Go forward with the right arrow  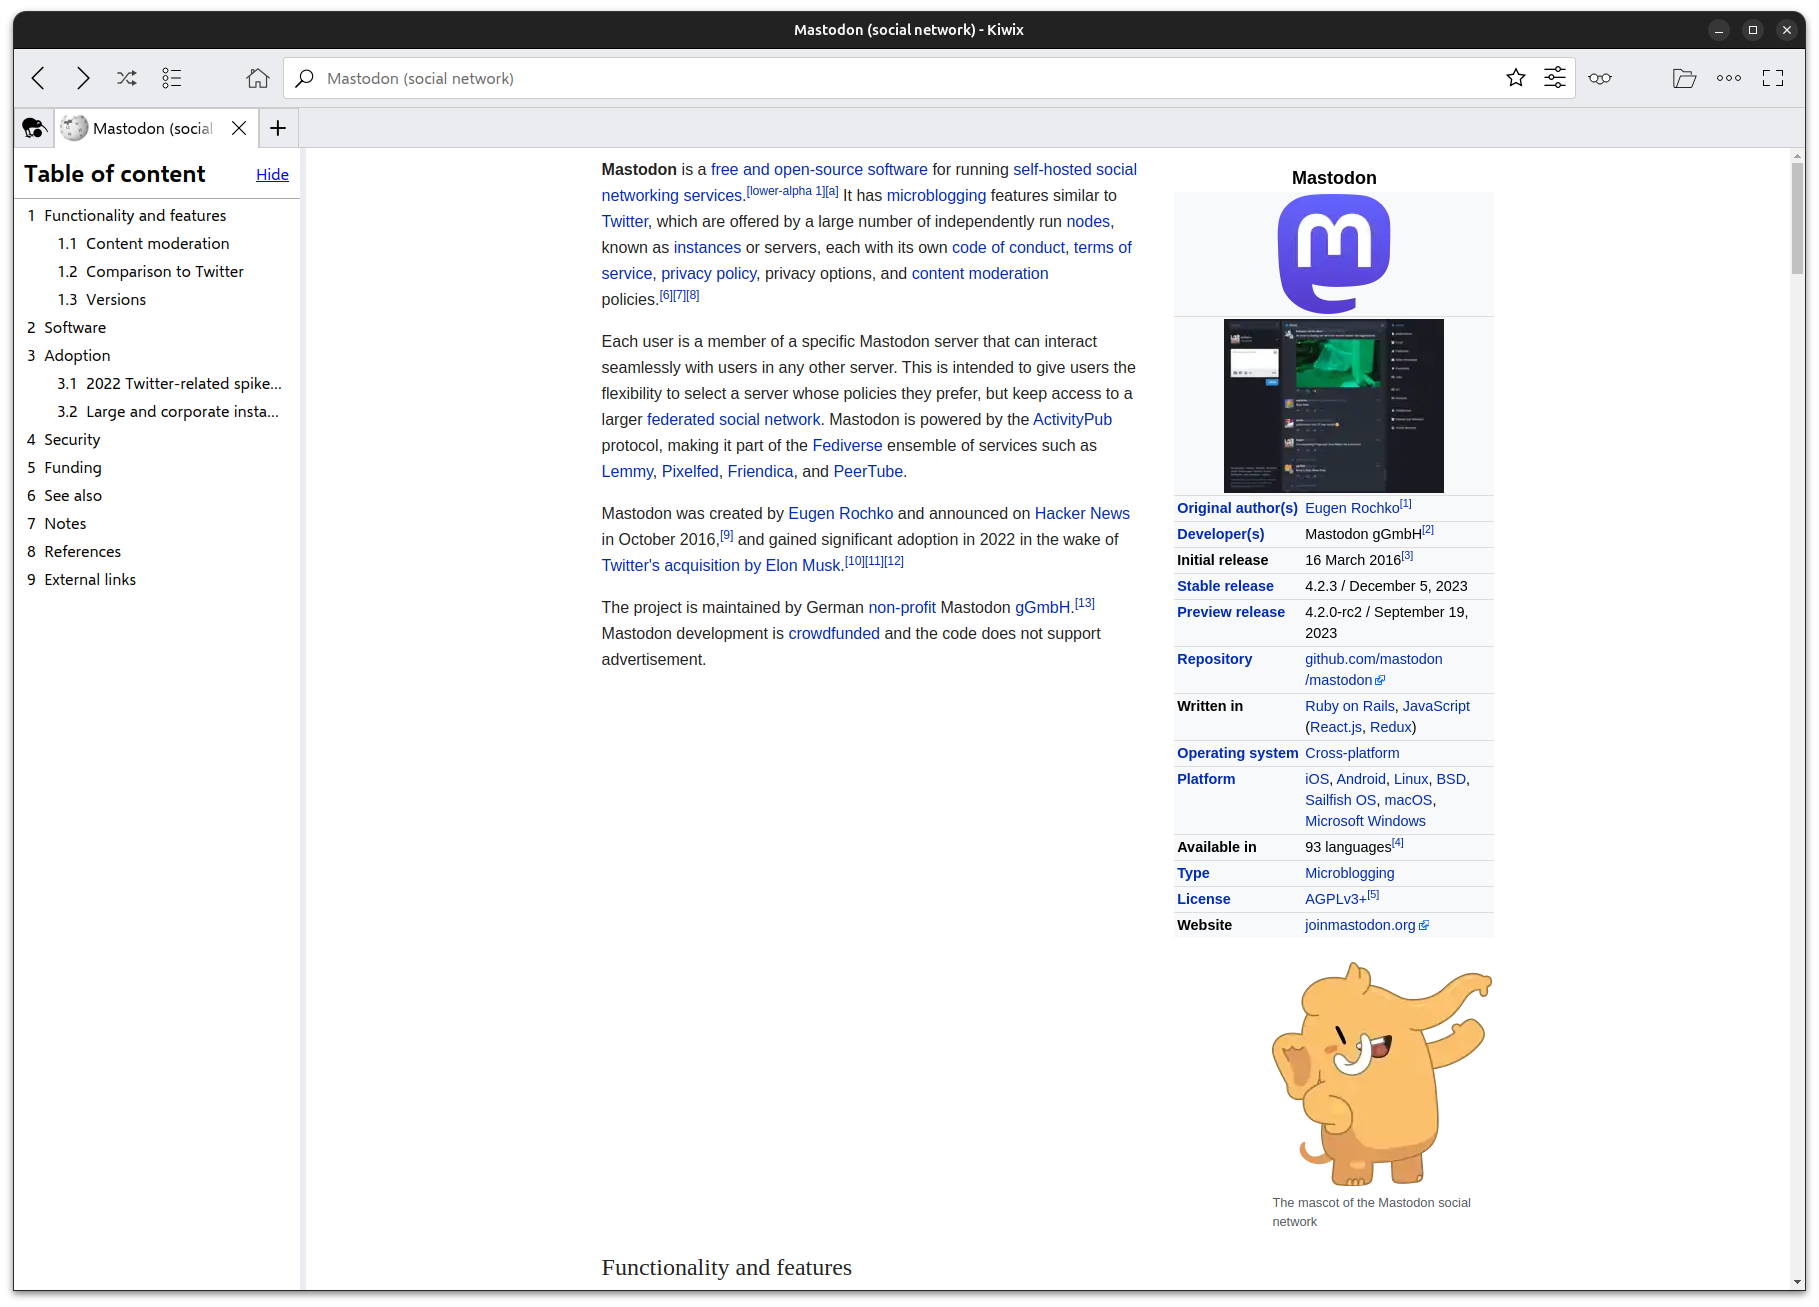(82, 78)
